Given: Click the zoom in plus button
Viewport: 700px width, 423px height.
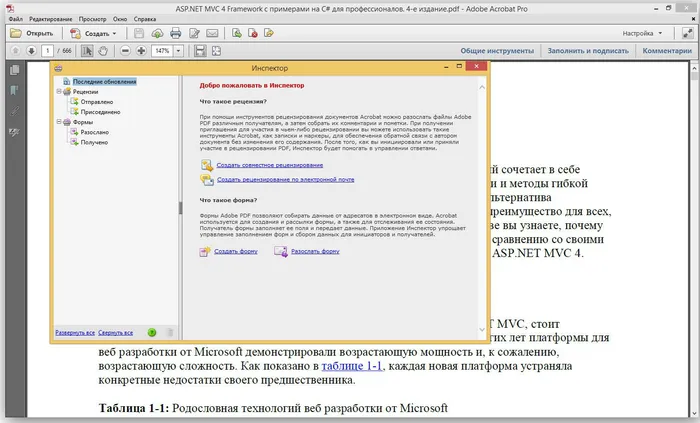Looking at the screenshot, I should 141,51.
